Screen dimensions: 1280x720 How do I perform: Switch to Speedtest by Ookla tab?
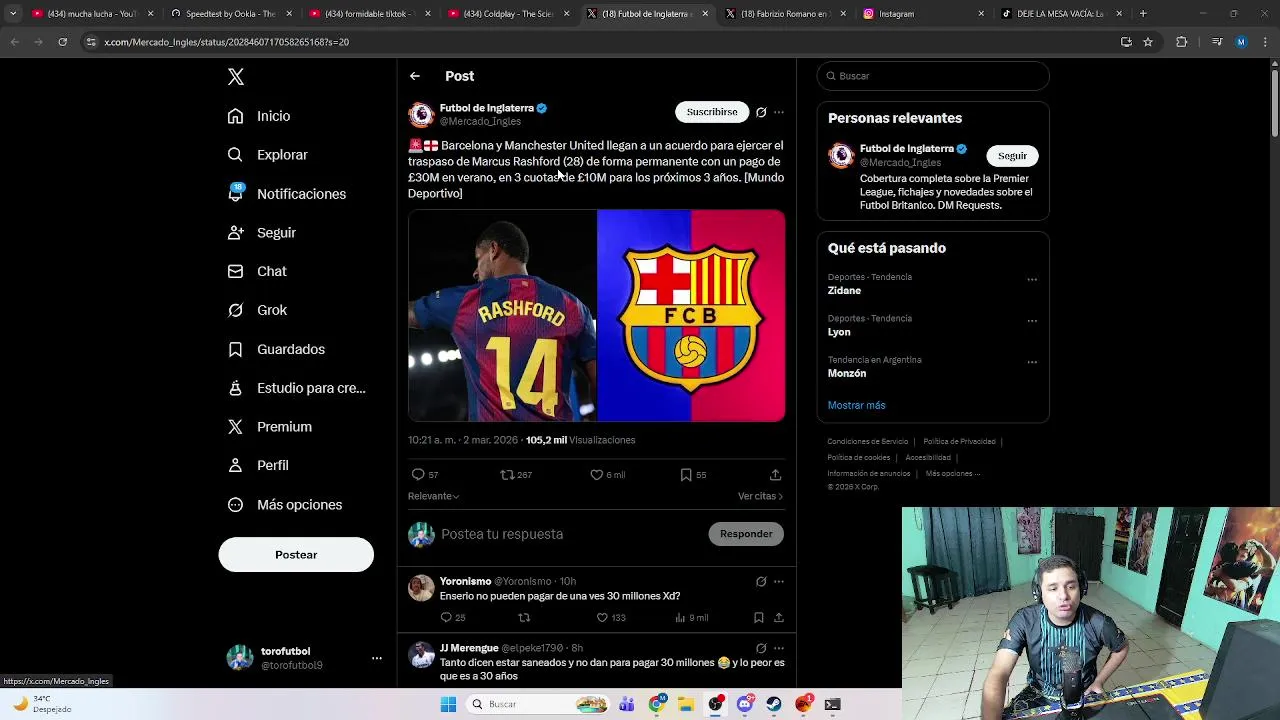tap(230, 14)
